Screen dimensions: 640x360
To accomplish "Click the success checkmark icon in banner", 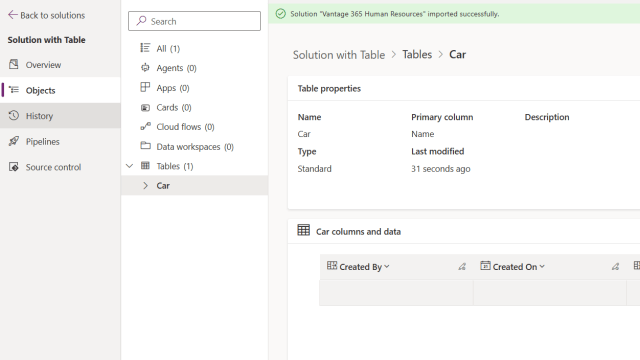I will click(x=280, y=14).
